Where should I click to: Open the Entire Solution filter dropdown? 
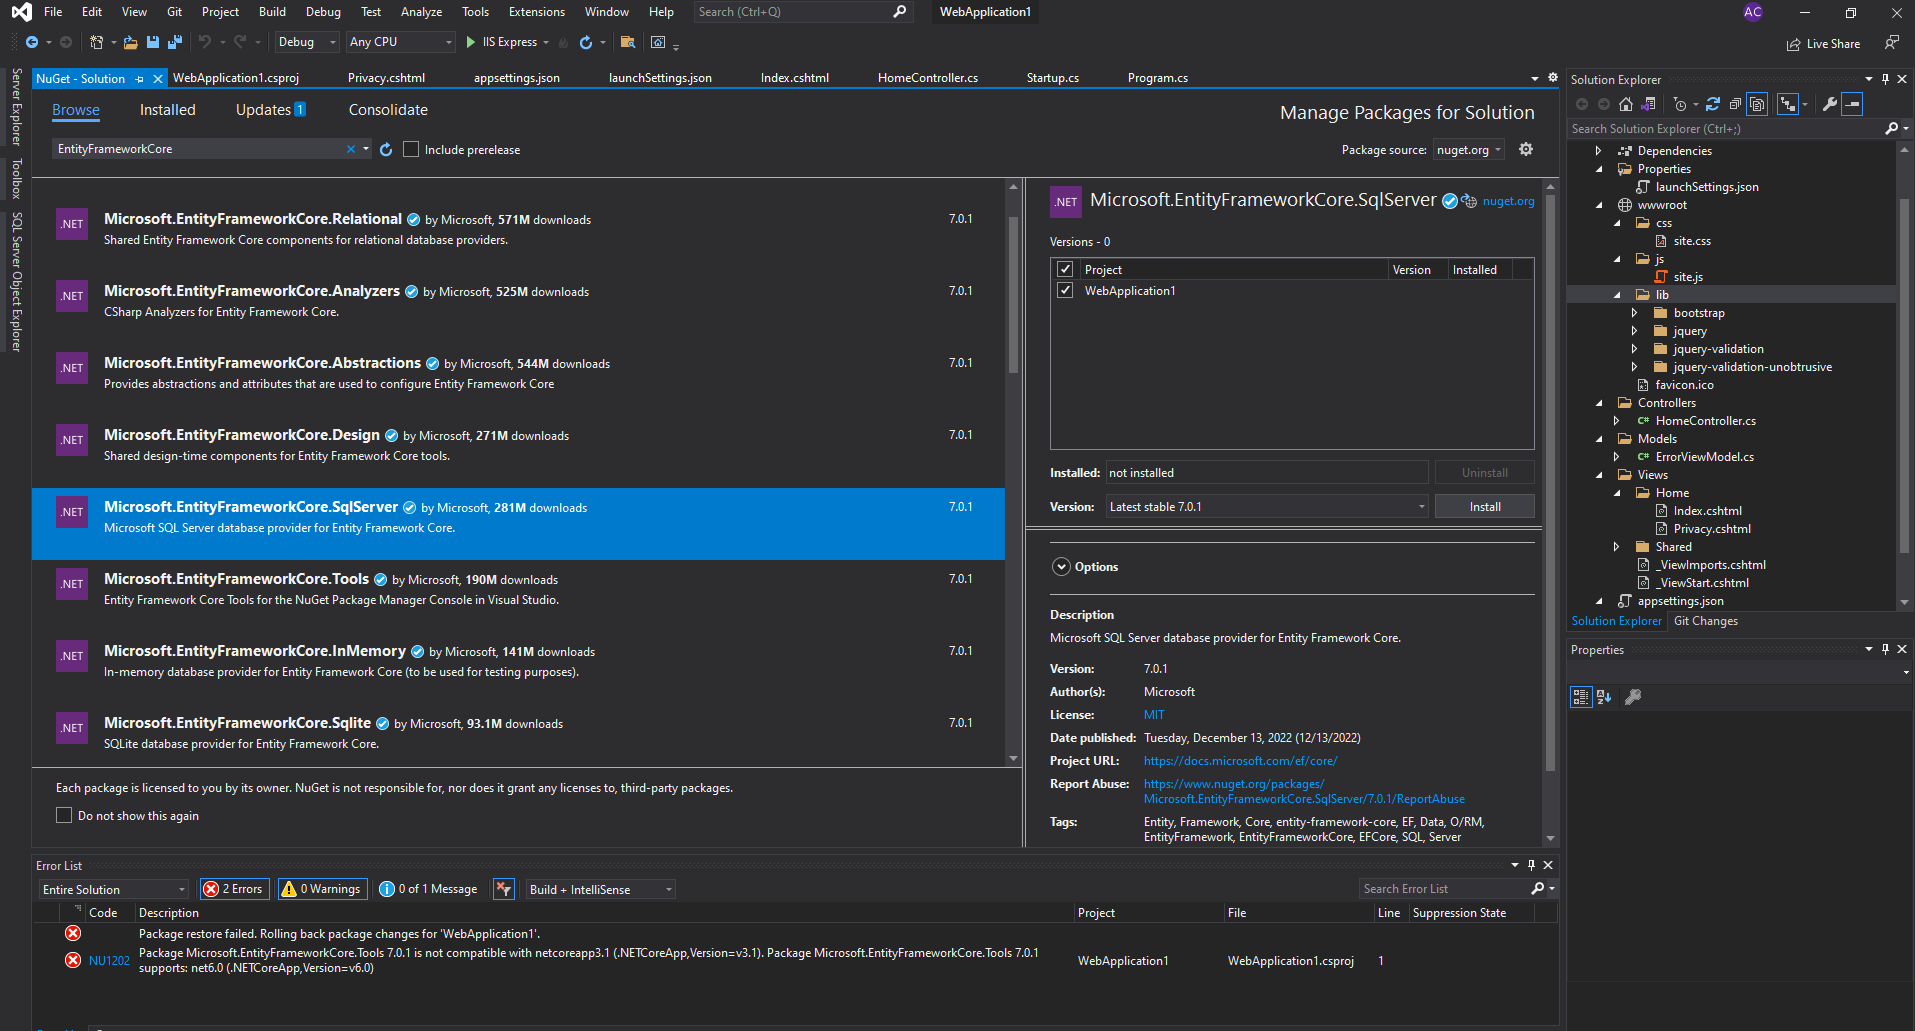[x=113, y=888]
